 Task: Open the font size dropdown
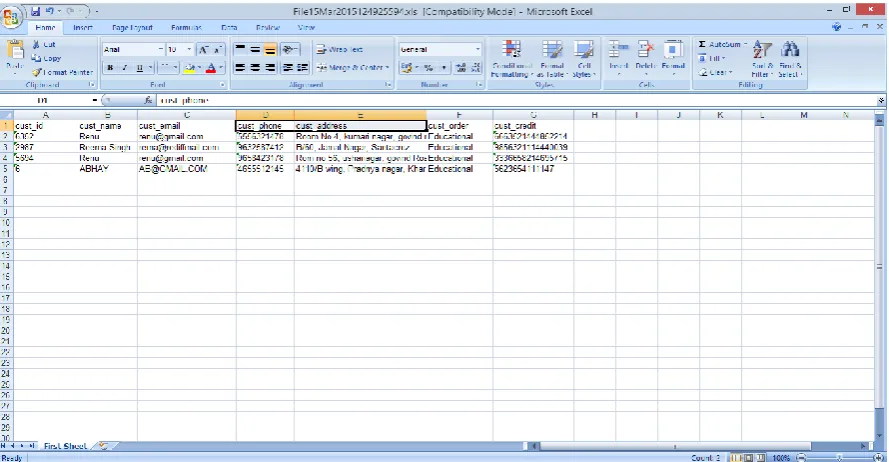coord(189,50)
